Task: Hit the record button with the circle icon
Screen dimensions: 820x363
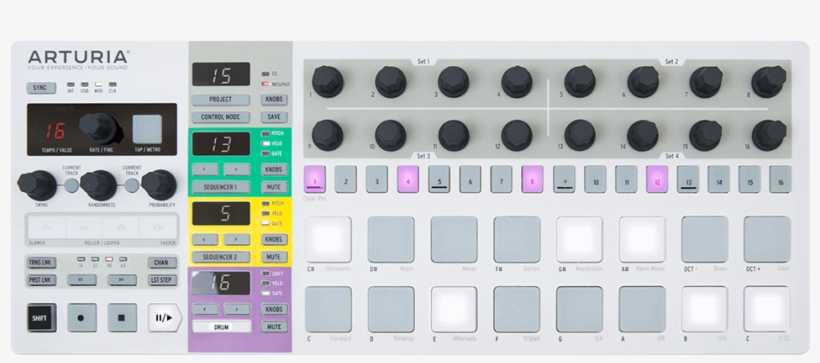Action: point(82,317)
